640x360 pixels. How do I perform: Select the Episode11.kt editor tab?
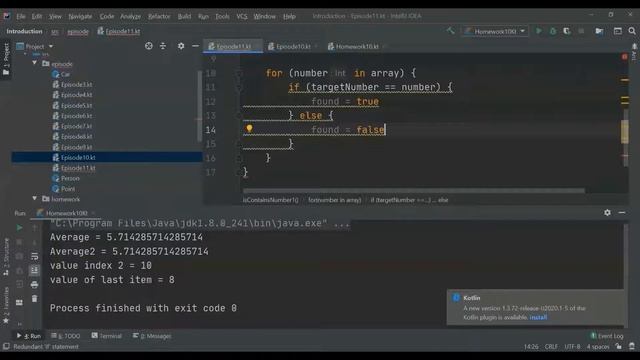233,47
